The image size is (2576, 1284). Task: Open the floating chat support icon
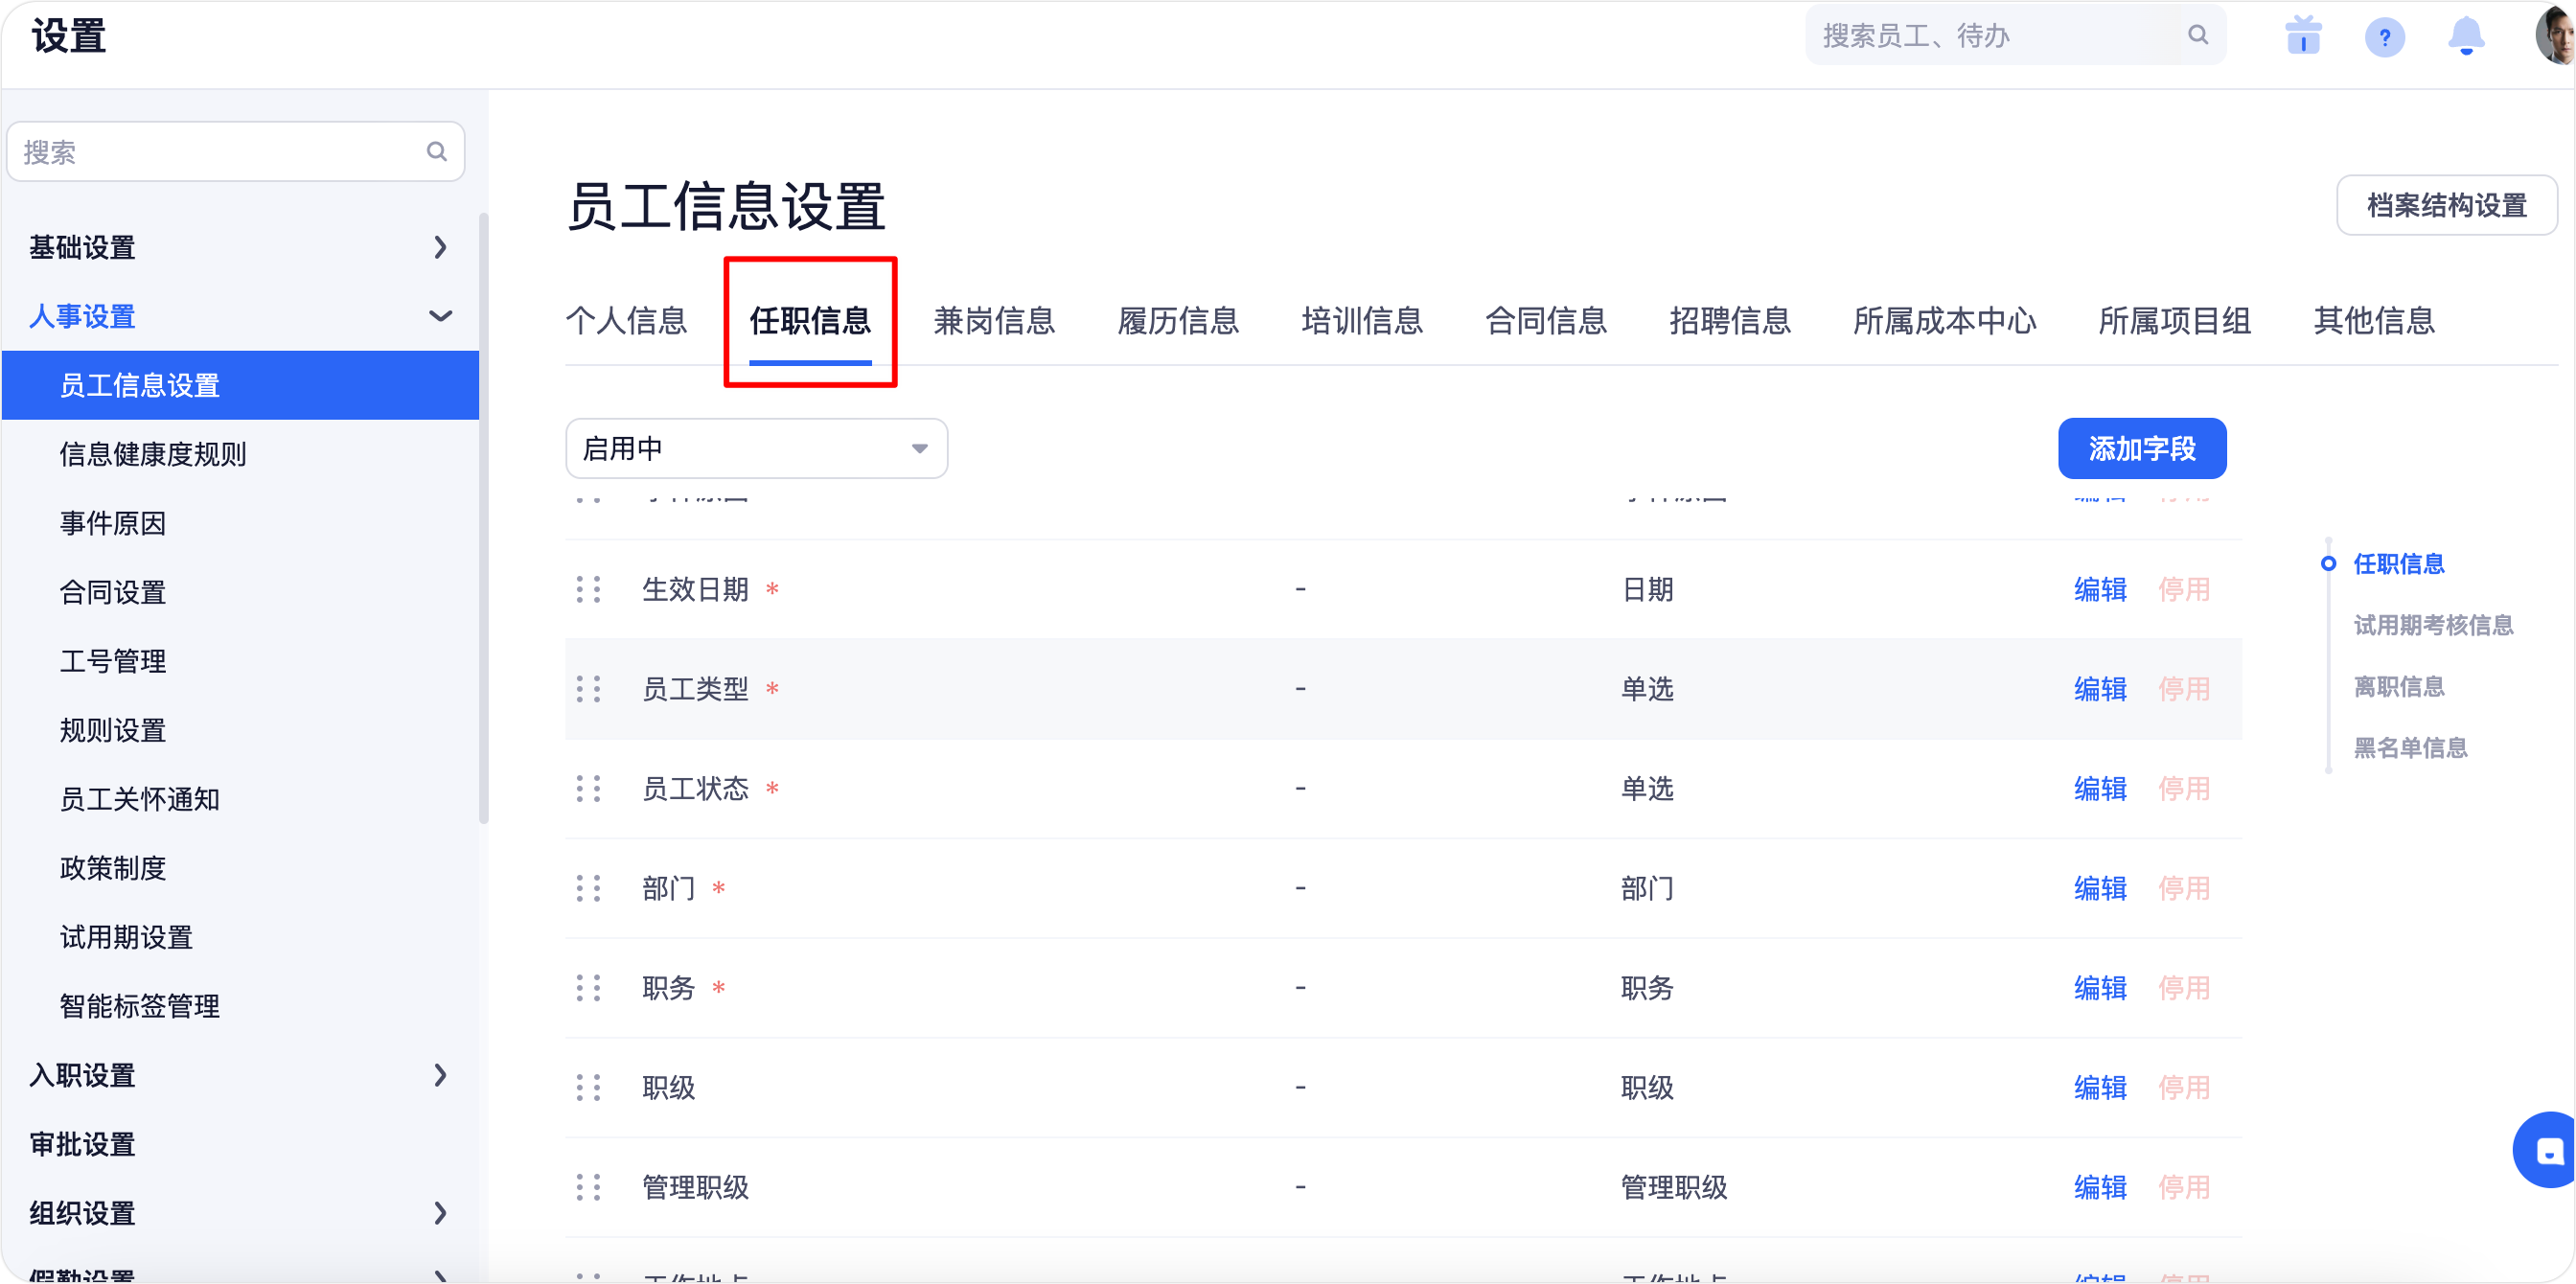click(2548, 1151)
